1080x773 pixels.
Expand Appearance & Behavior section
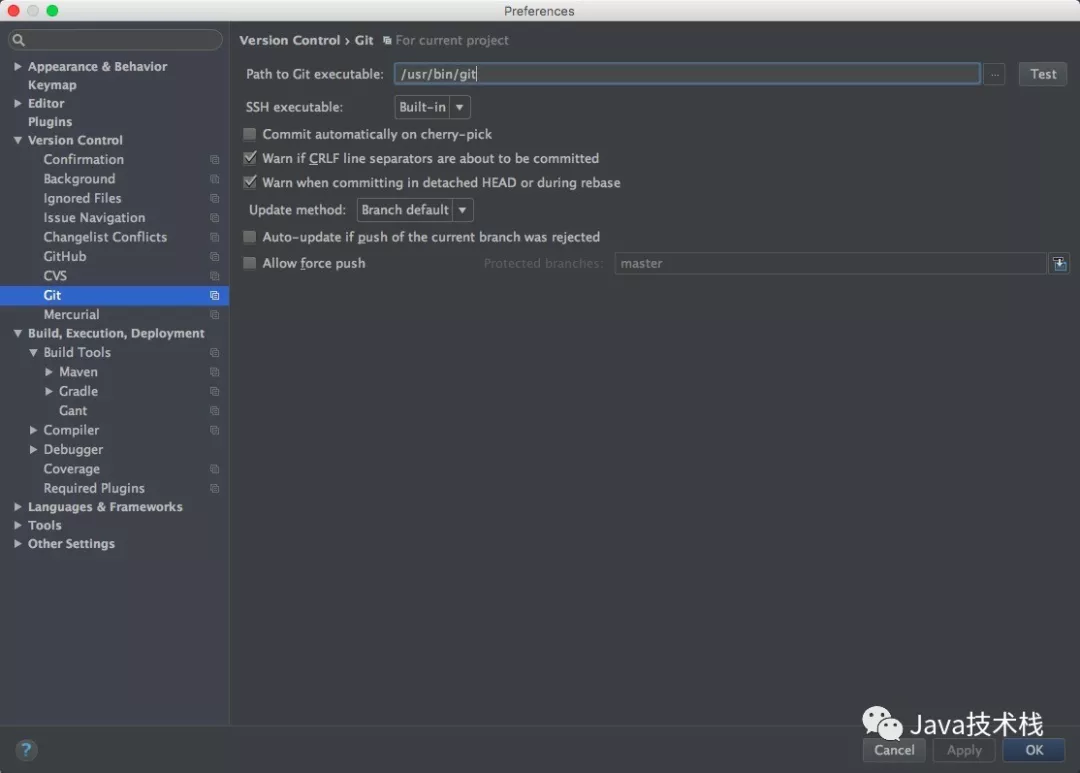[18, 66]
